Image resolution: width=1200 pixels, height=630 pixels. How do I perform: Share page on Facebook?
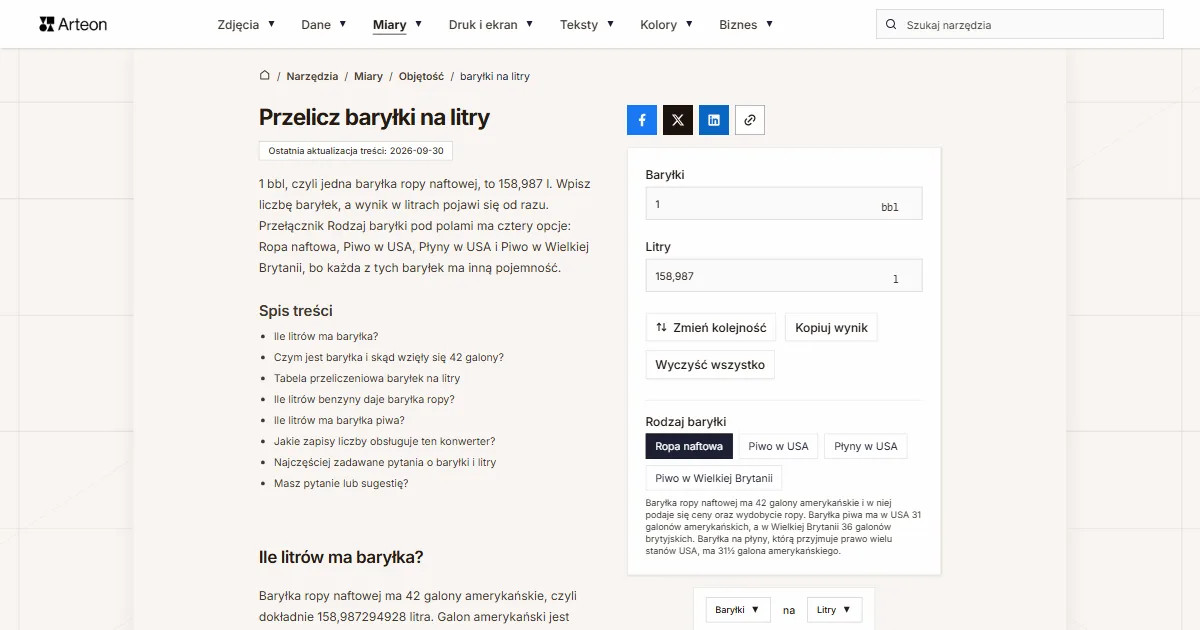642,120
